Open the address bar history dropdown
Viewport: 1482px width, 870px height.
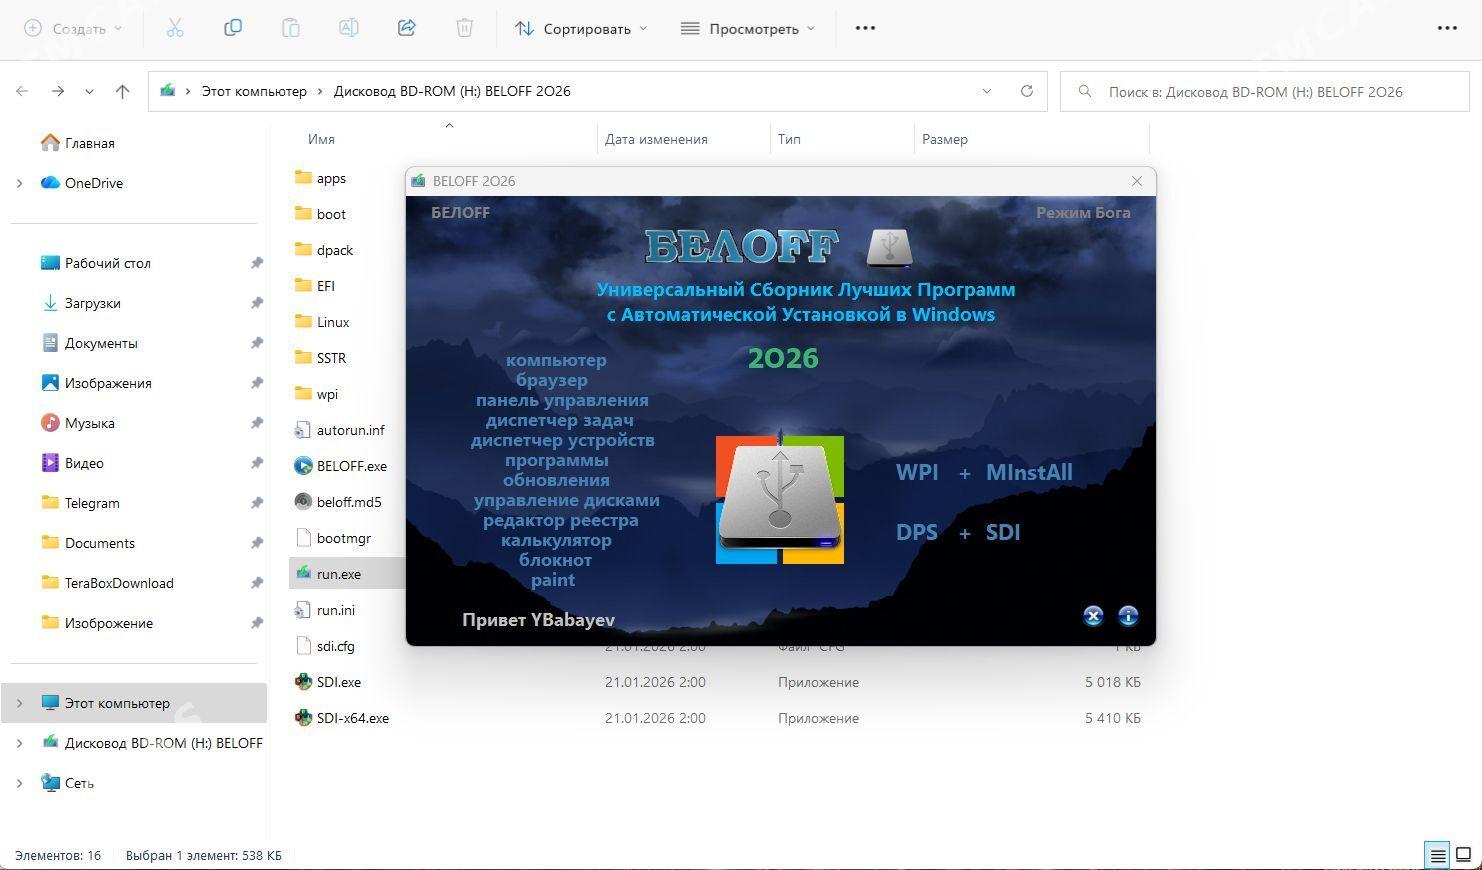986,91
